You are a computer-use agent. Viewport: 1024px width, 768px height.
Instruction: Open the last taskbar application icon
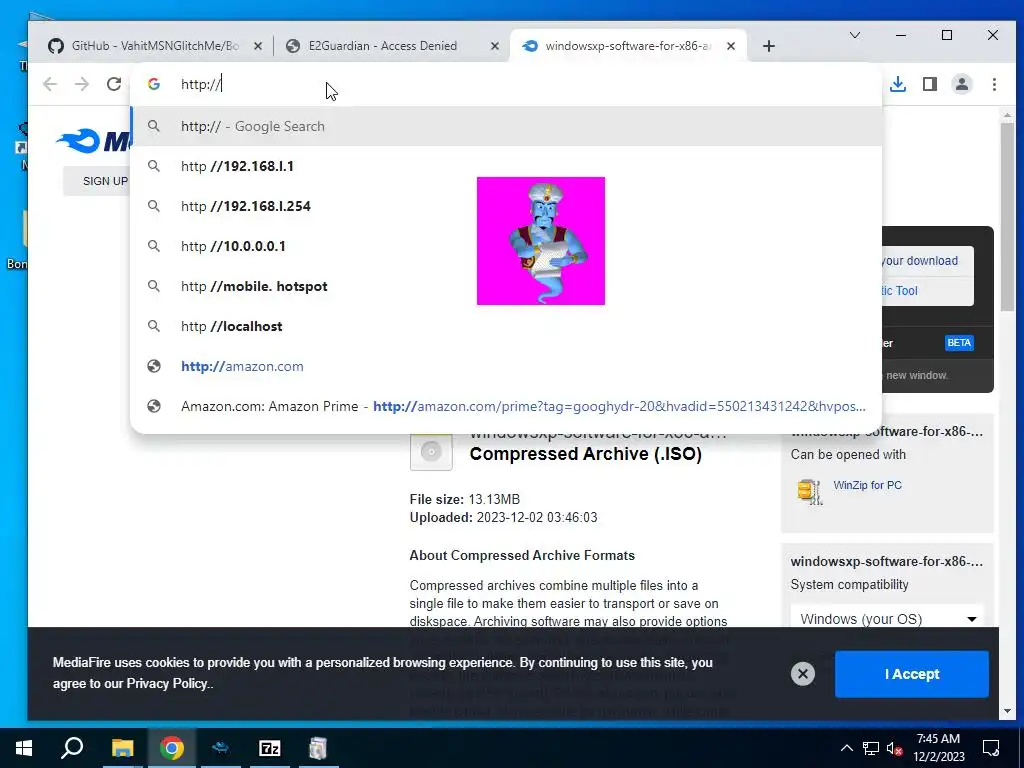[x=318, y=748]
